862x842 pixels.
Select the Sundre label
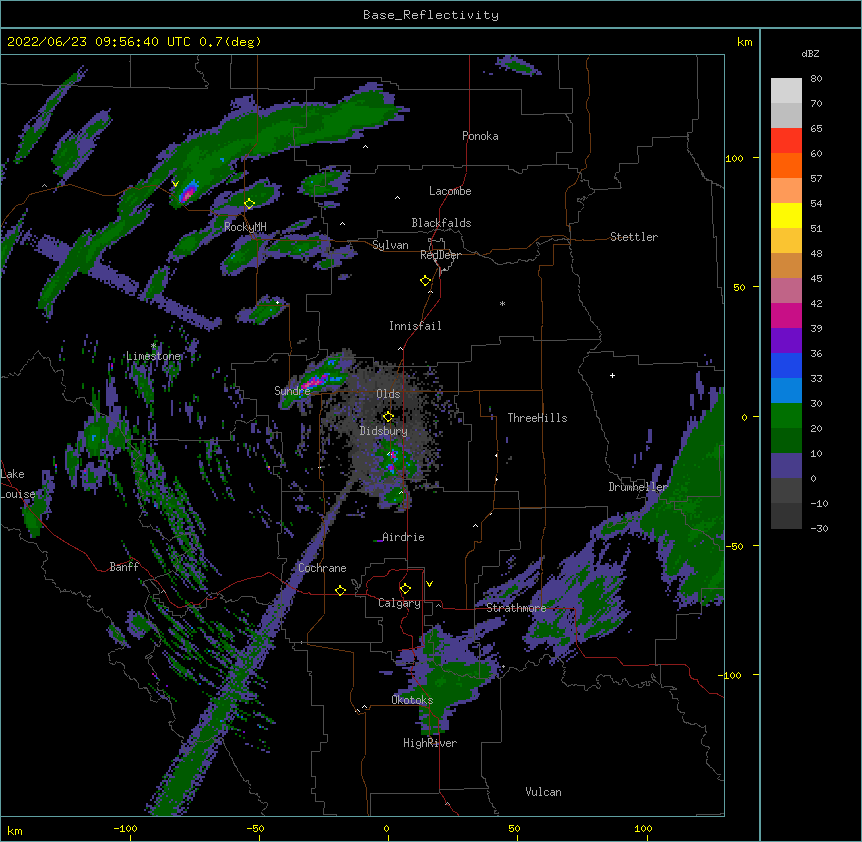point(292,391)
